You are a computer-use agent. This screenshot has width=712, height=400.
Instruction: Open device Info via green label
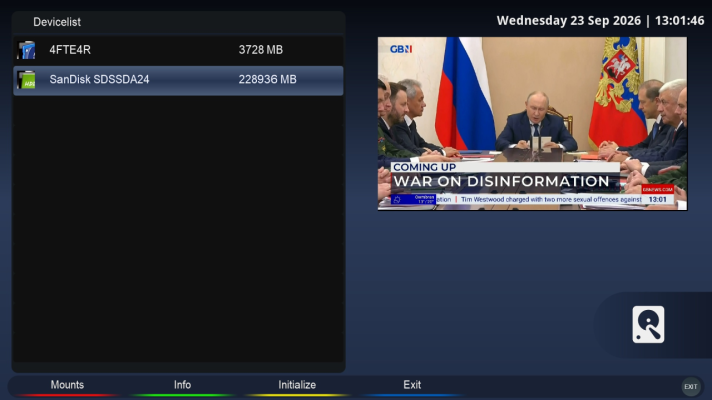pyautogui.click(x=182, y=385)
